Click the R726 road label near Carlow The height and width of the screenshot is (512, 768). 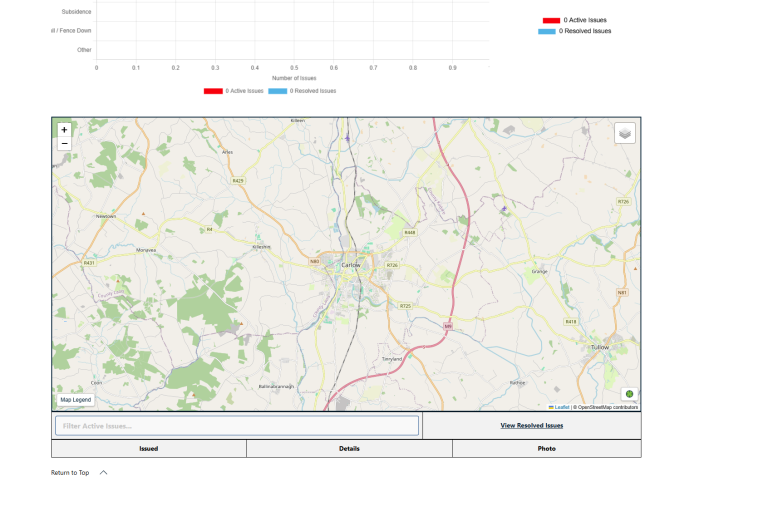392,266
